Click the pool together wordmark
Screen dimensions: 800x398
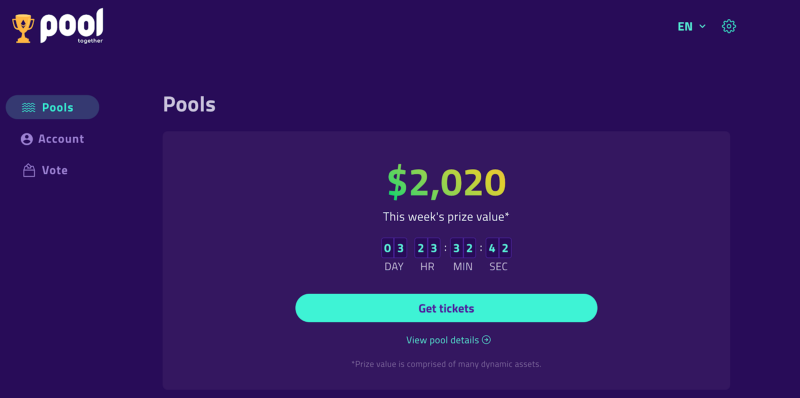click(x=71, y=26)
